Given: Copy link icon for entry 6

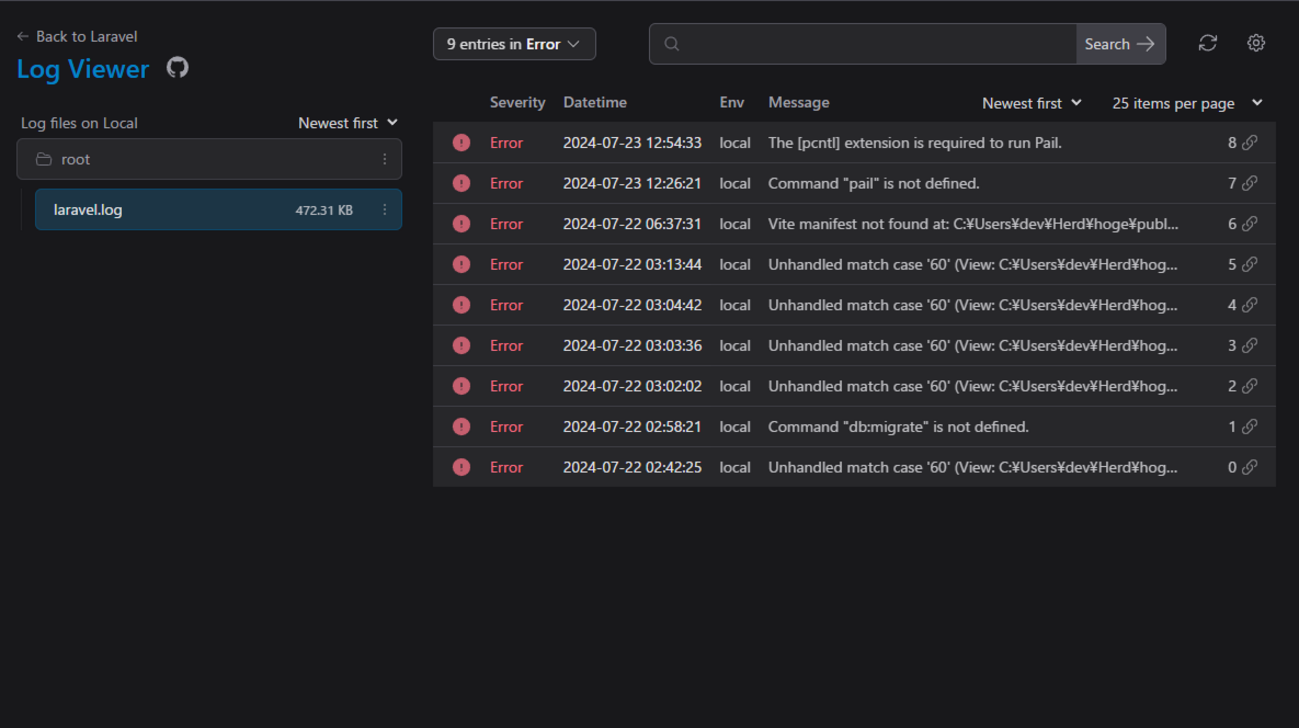Looking at the screenshot, I should coord(1250,224).
